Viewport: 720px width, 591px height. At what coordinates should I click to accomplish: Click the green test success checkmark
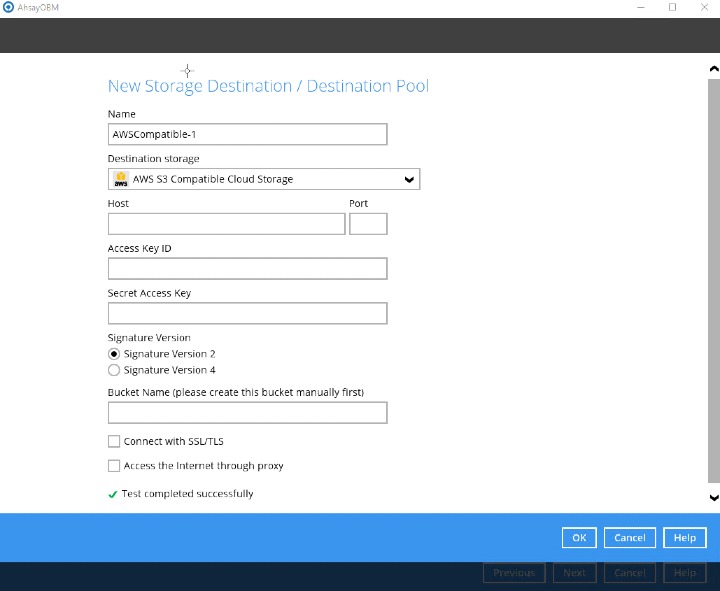(113, 494)
